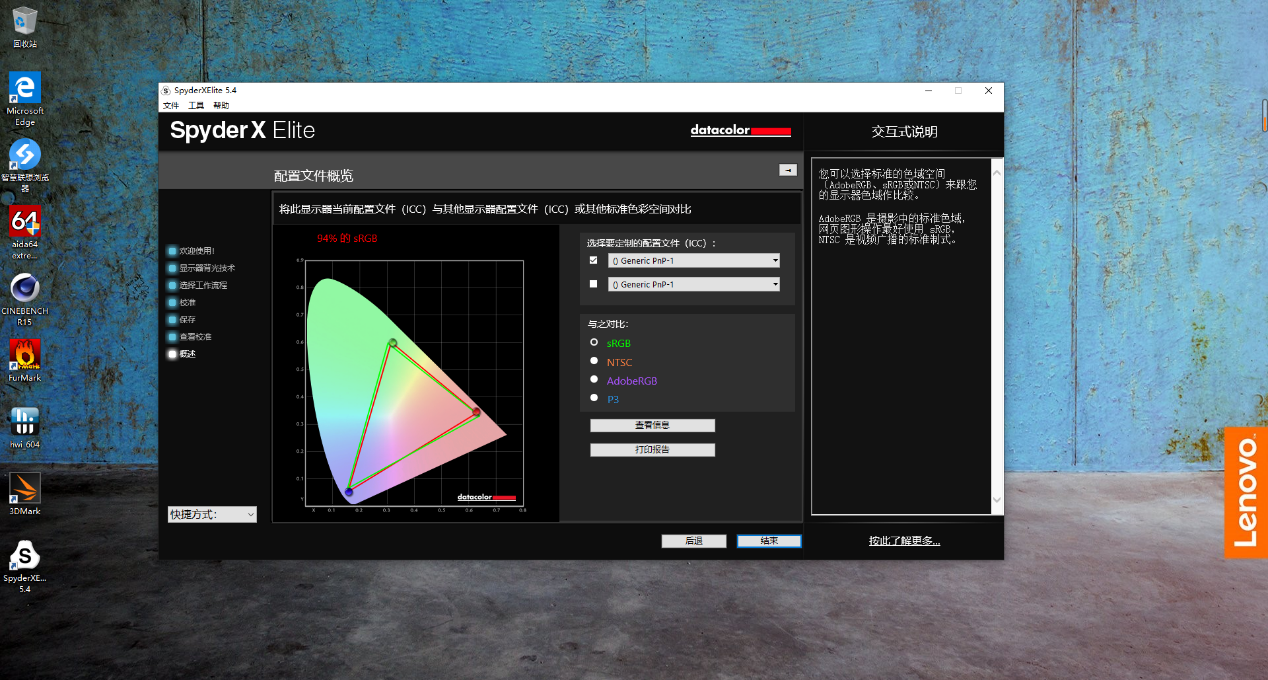Open the first Generic PnP-1 ICC dropdown
This screenshot has width=1268, height=680.
click(x=694, y=260)
